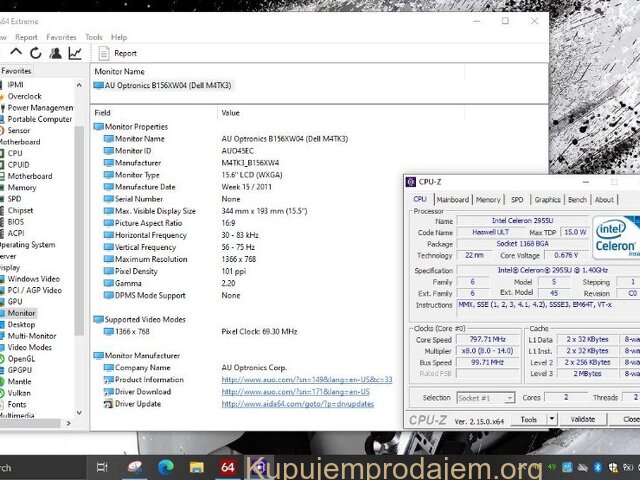The image size is (640, 480).
Task: Click the Report button in toolbar
Action: click(x=118, y=53)
